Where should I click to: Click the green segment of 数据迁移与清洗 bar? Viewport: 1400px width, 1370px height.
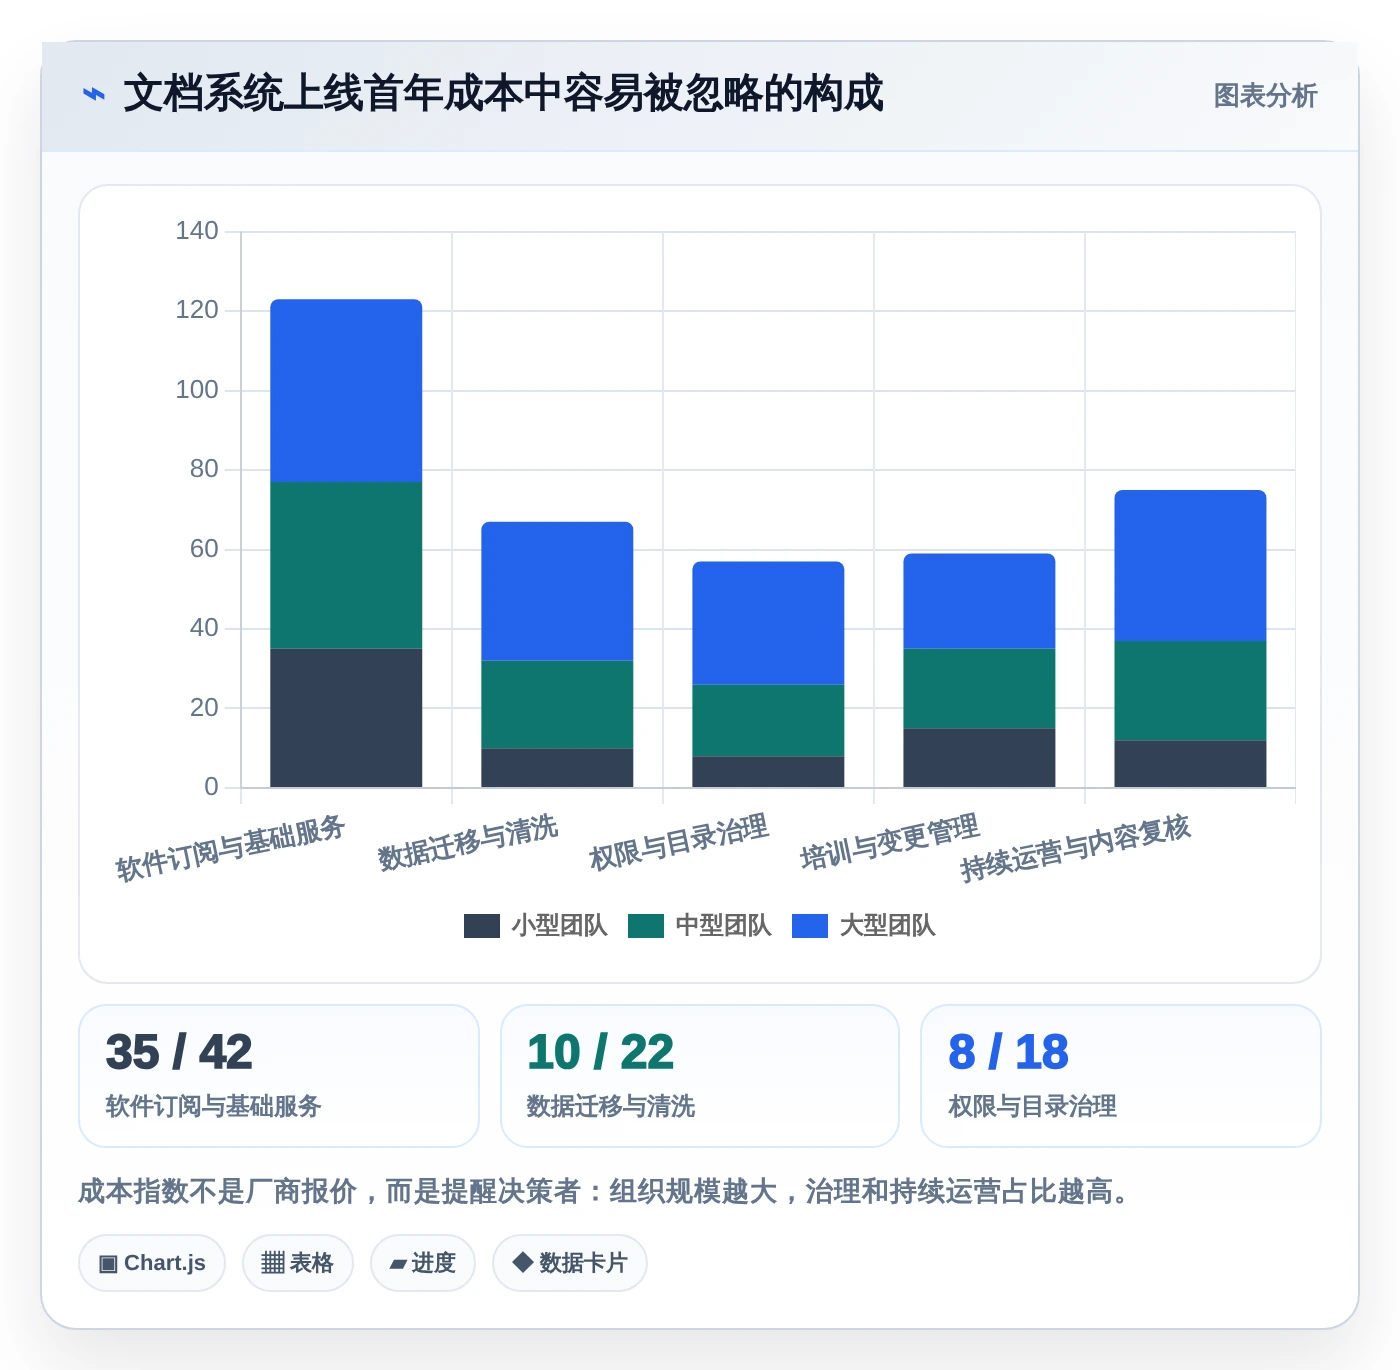pos(557,704)
